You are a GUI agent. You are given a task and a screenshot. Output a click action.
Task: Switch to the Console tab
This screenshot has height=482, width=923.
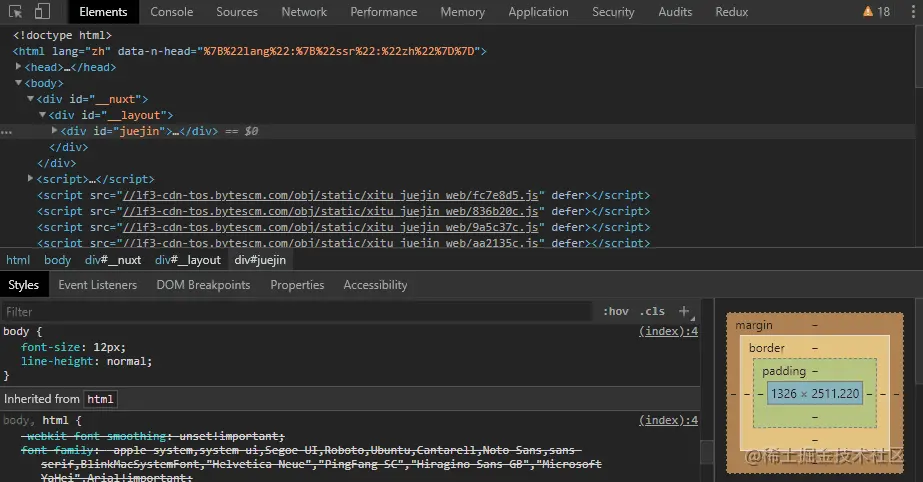(x=171, y=12)
